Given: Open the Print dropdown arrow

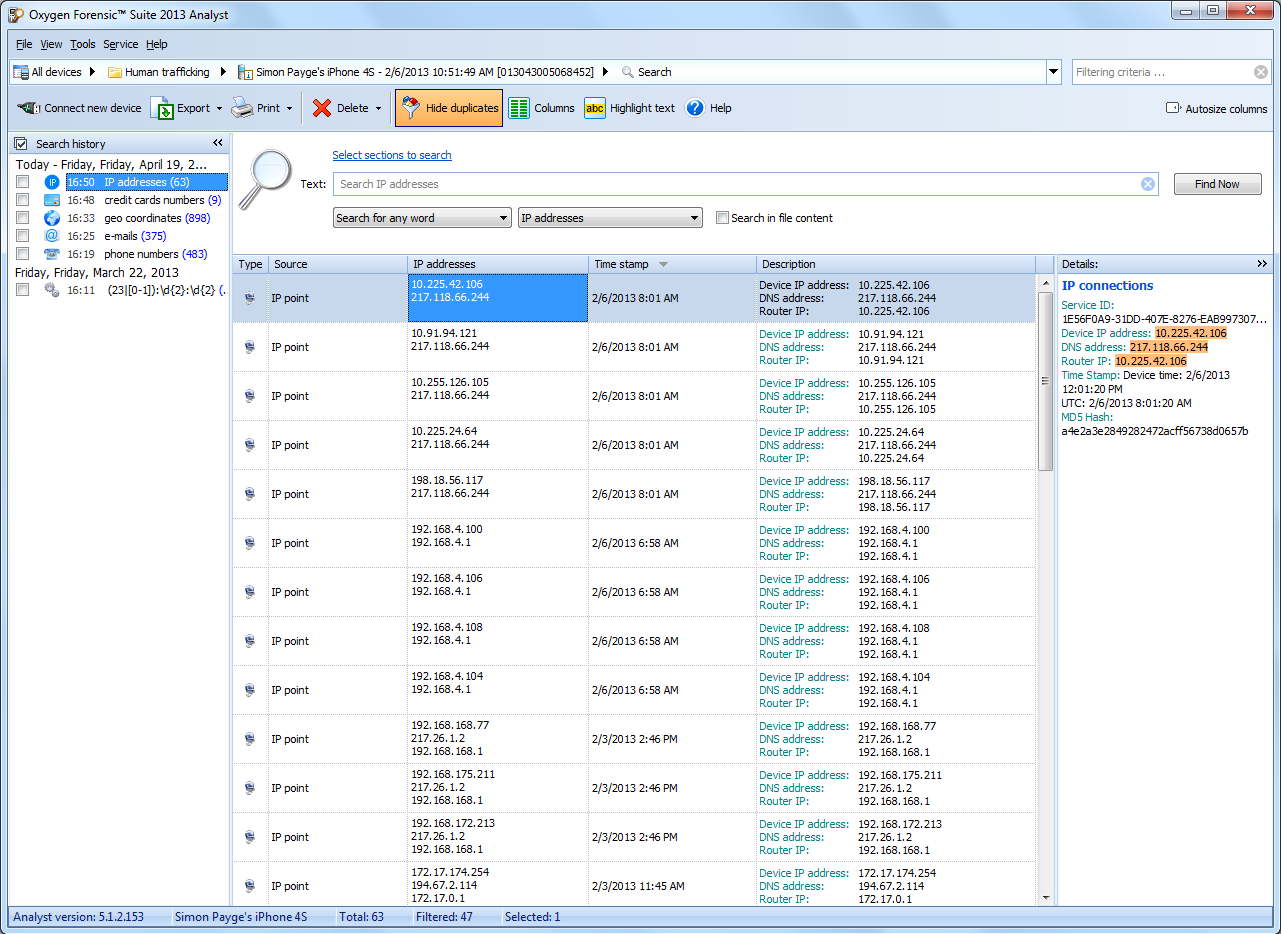Looking at the screenshot, I should pyautogui.click(x=289, y=108).
